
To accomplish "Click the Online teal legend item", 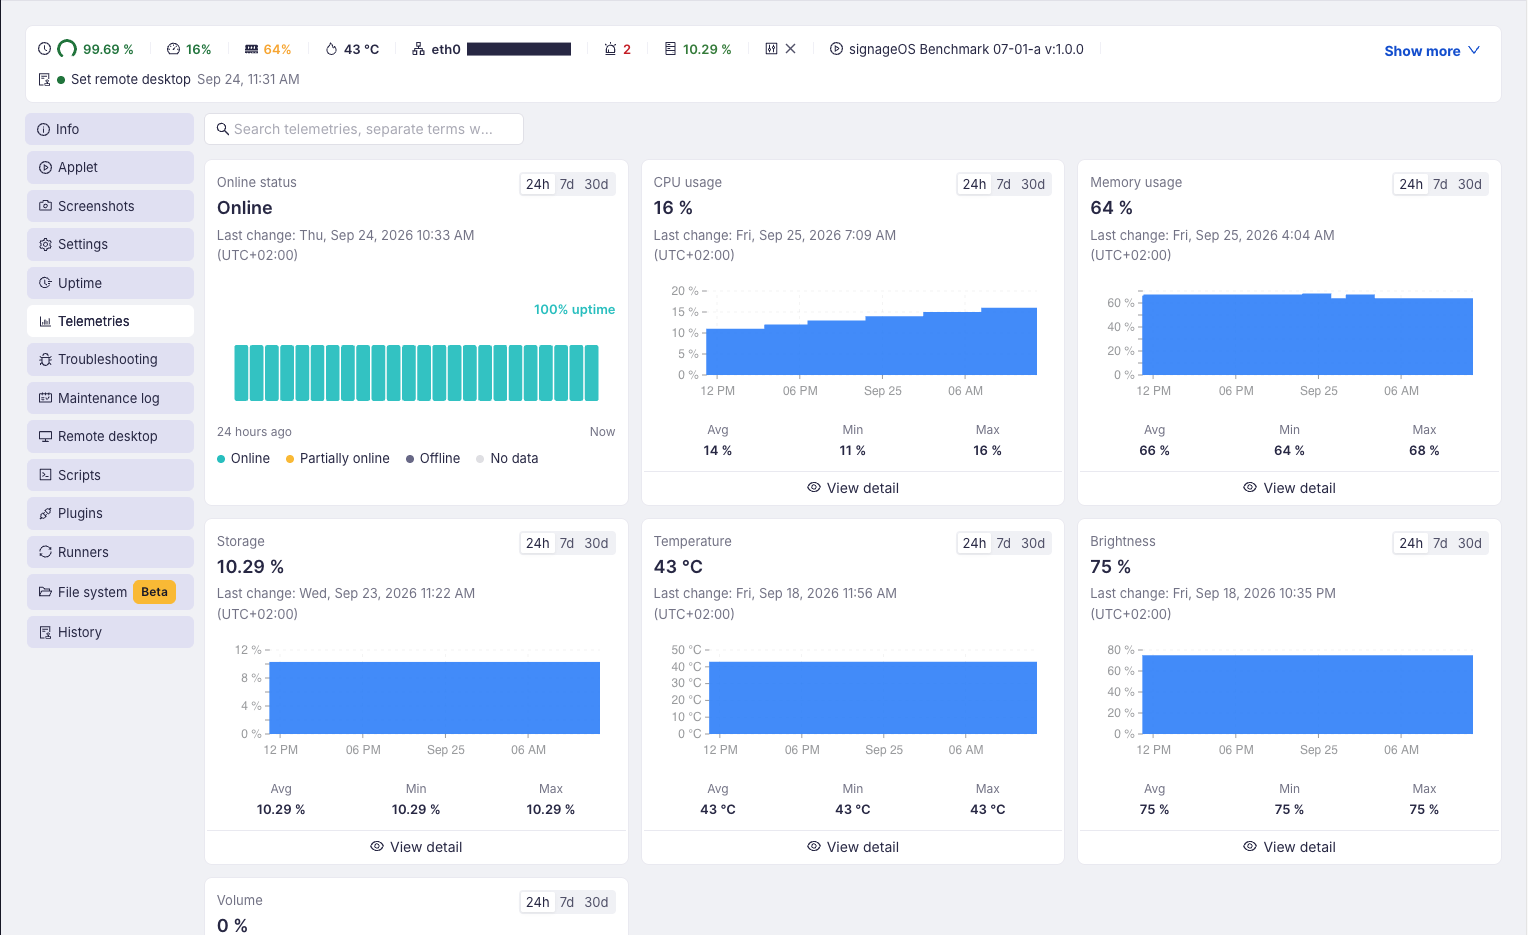I will 243,458.
